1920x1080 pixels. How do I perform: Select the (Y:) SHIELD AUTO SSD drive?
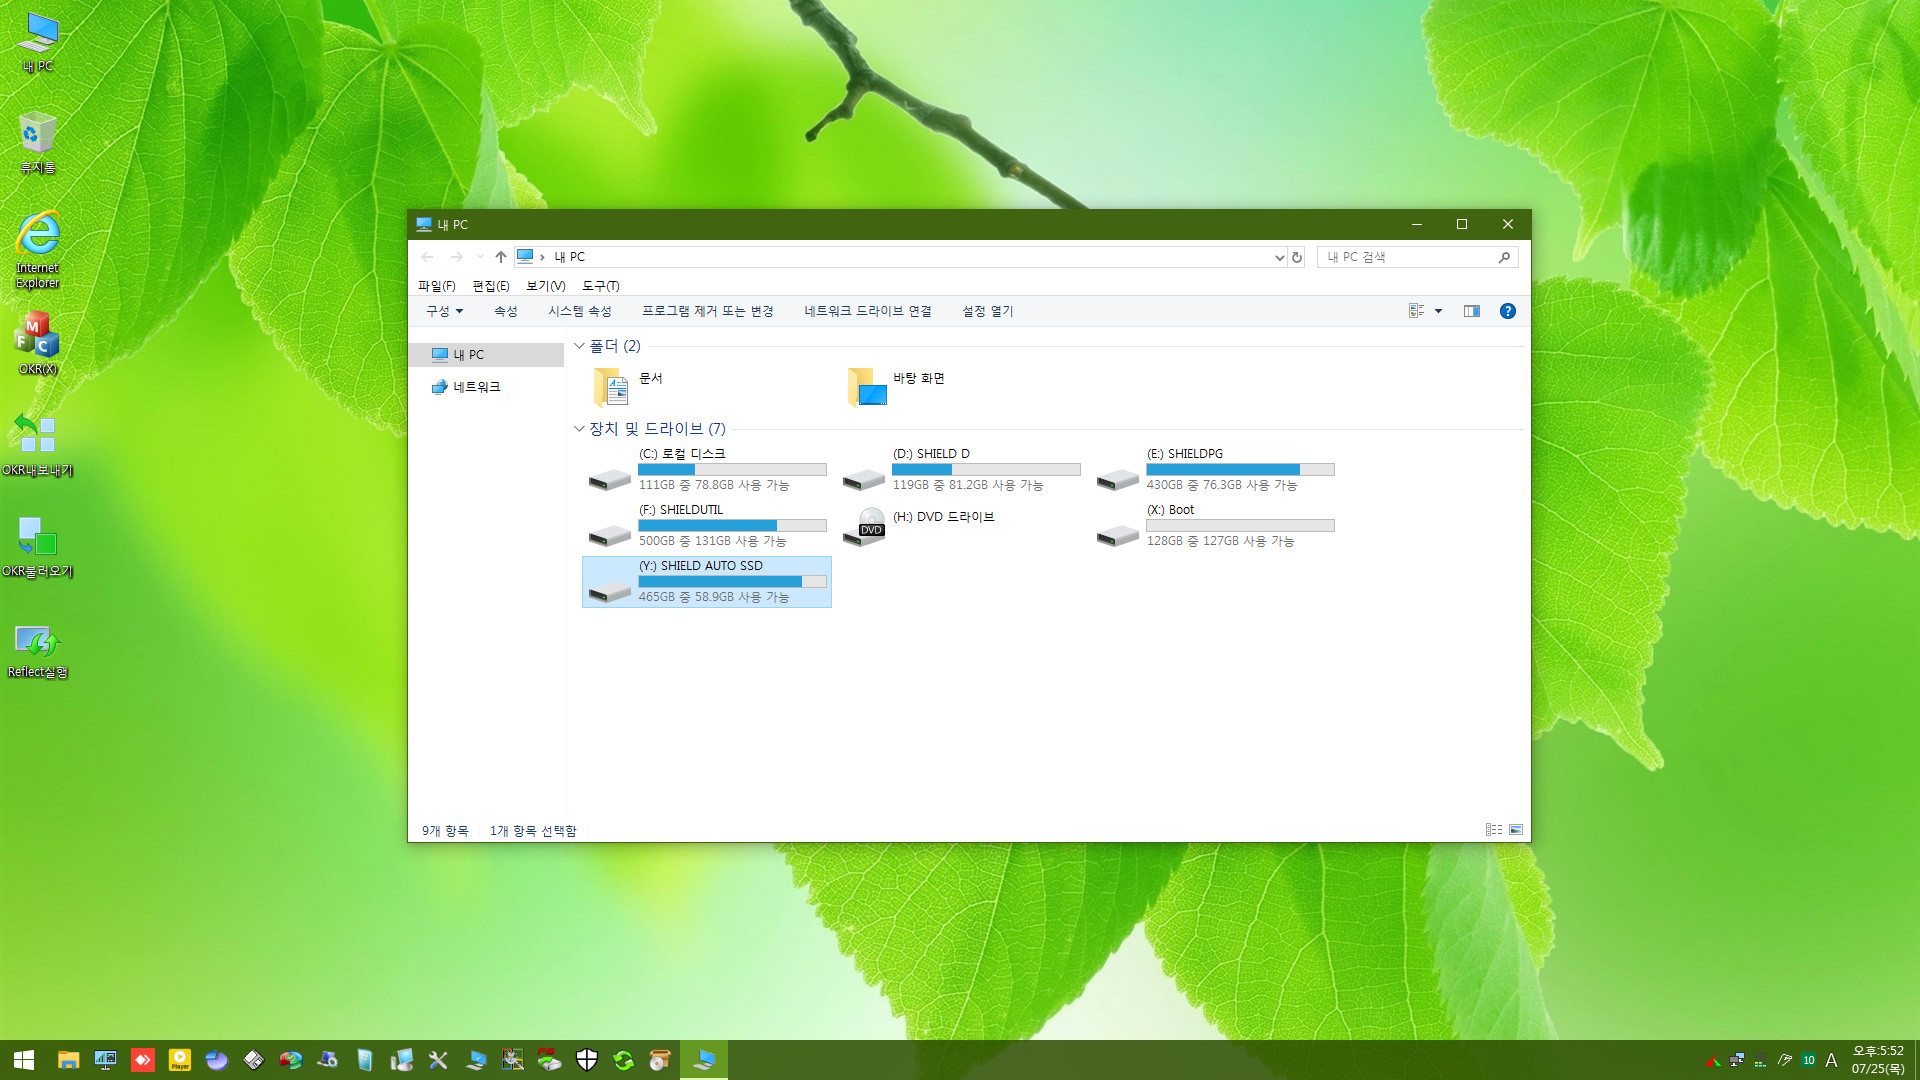(x=707, y=582)
